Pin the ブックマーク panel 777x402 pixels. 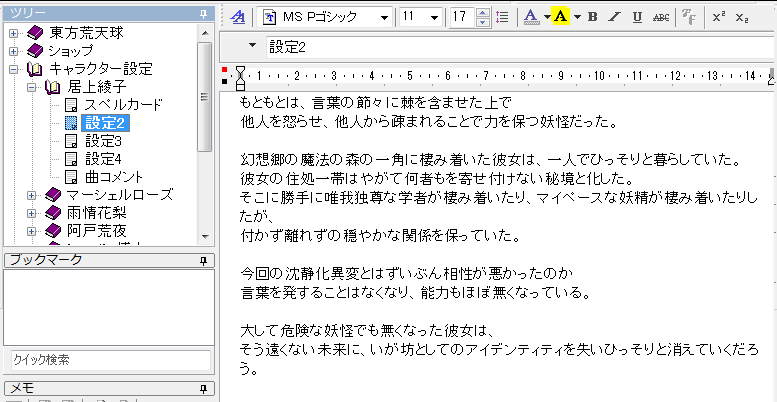(x=204, y=261)
